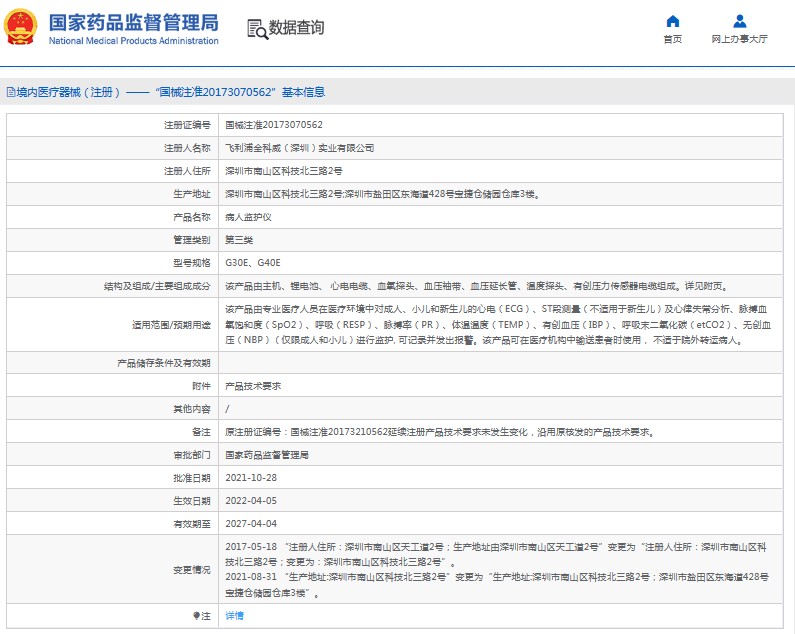Select the 数据查询 heading

coord(296,27)
